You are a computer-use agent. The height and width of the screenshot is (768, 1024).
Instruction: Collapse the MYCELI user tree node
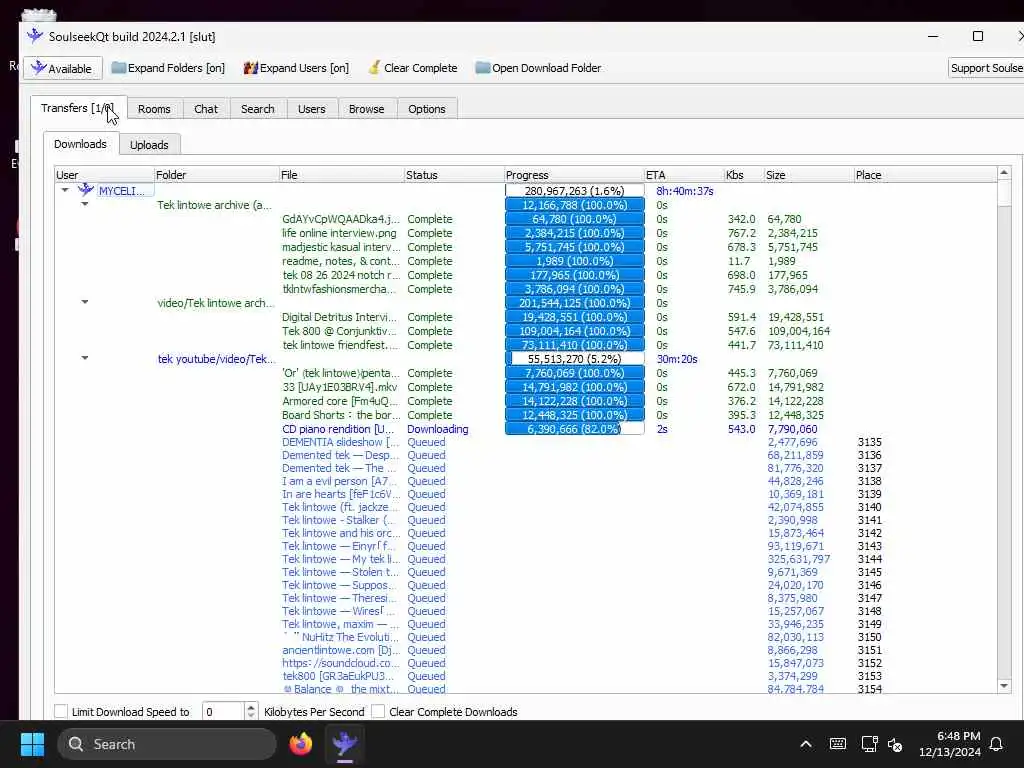click(x=65, y=190)
